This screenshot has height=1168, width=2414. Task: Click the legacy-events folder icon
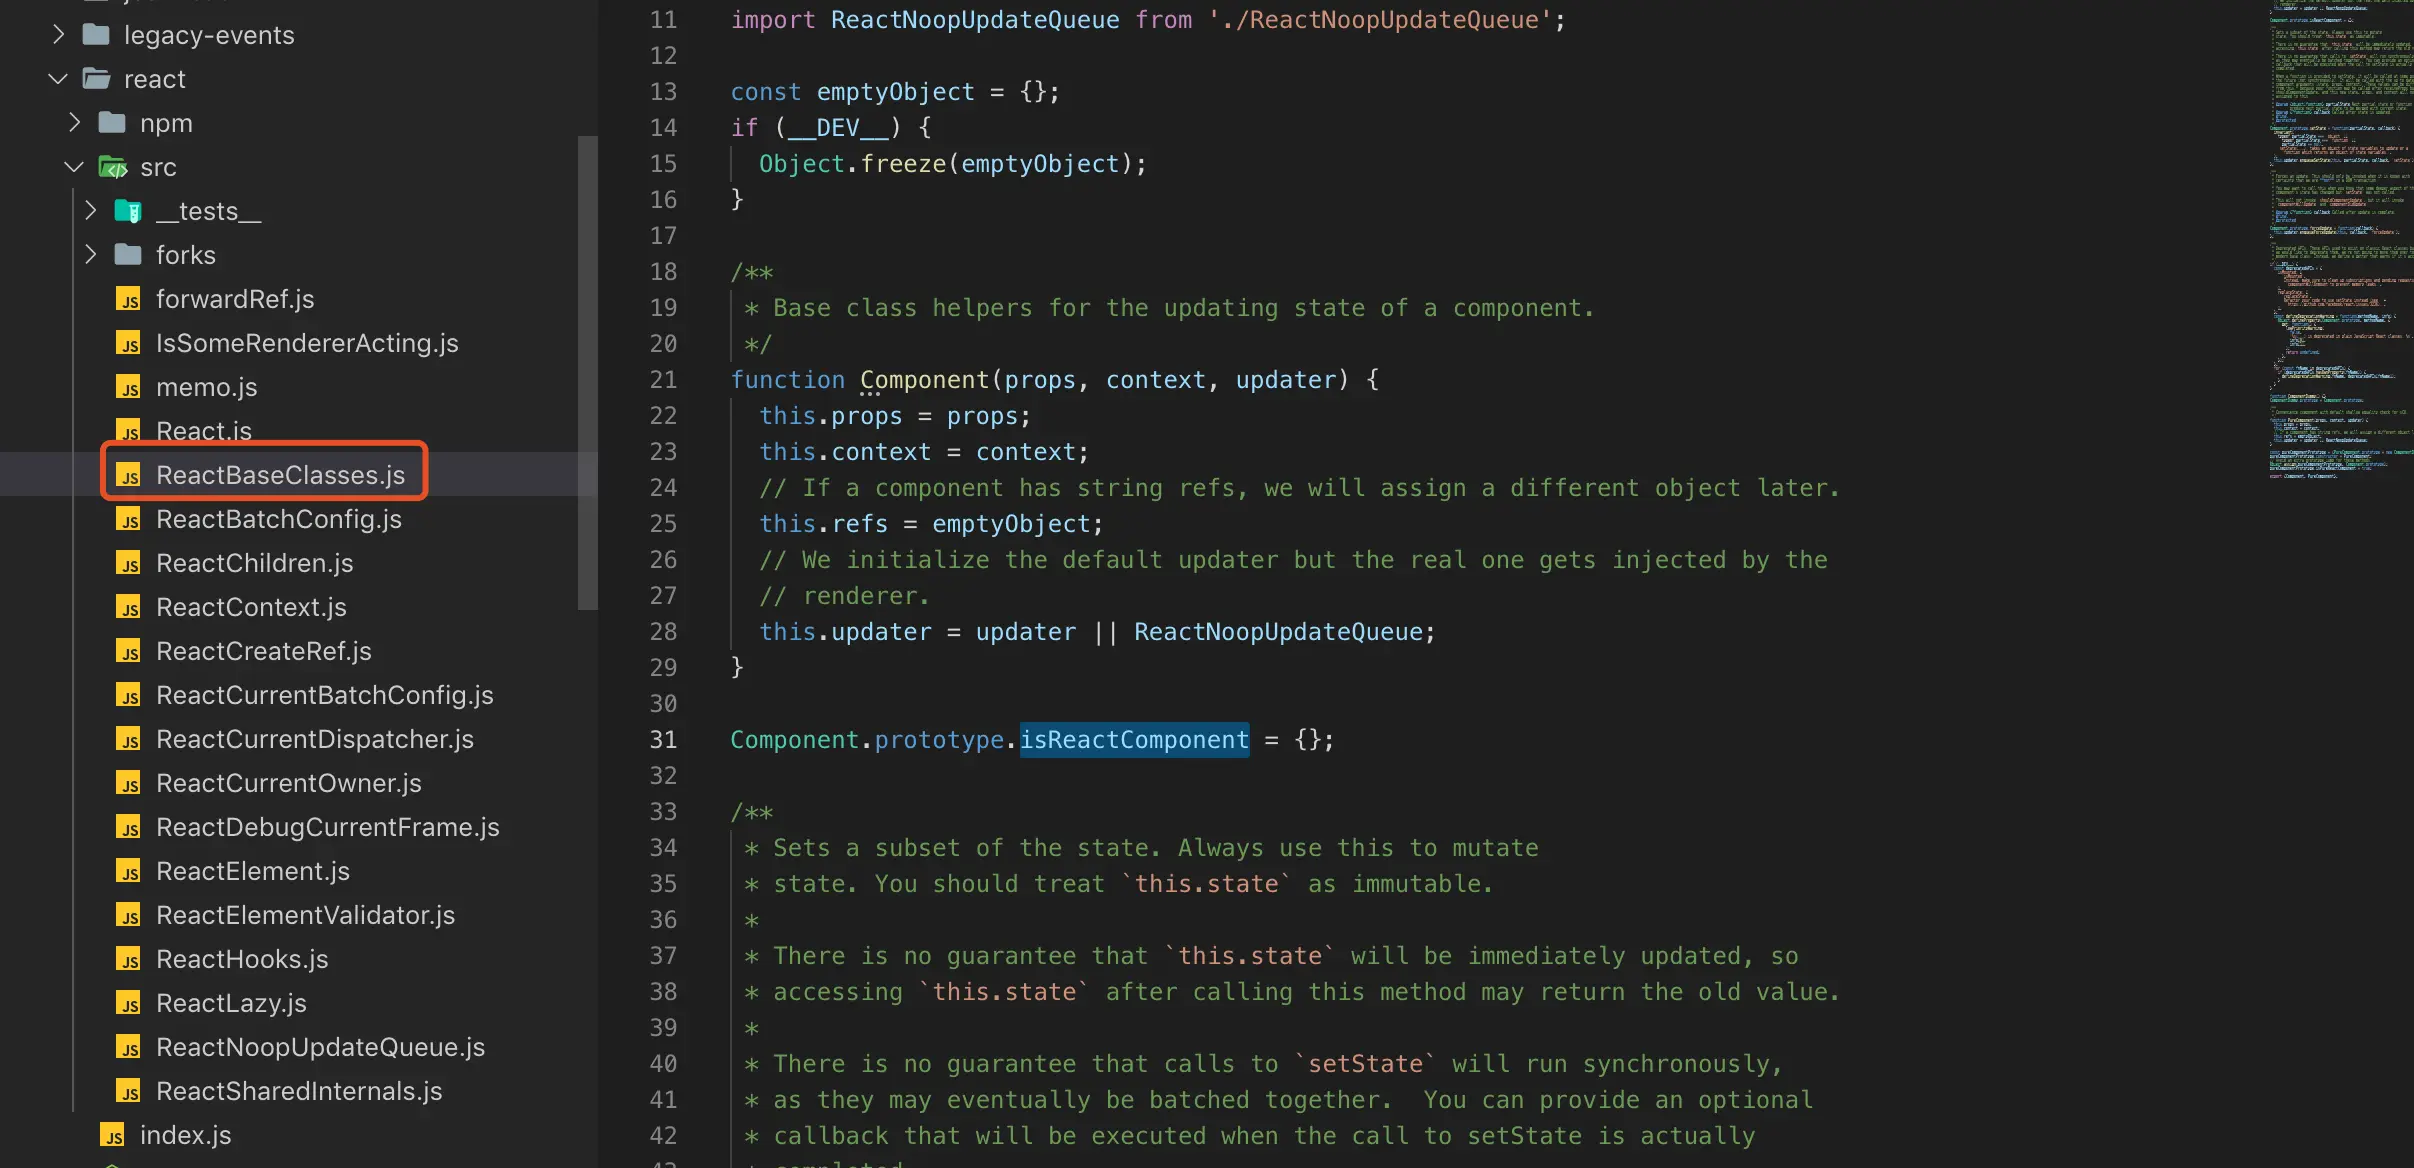[x=96, y=35]
